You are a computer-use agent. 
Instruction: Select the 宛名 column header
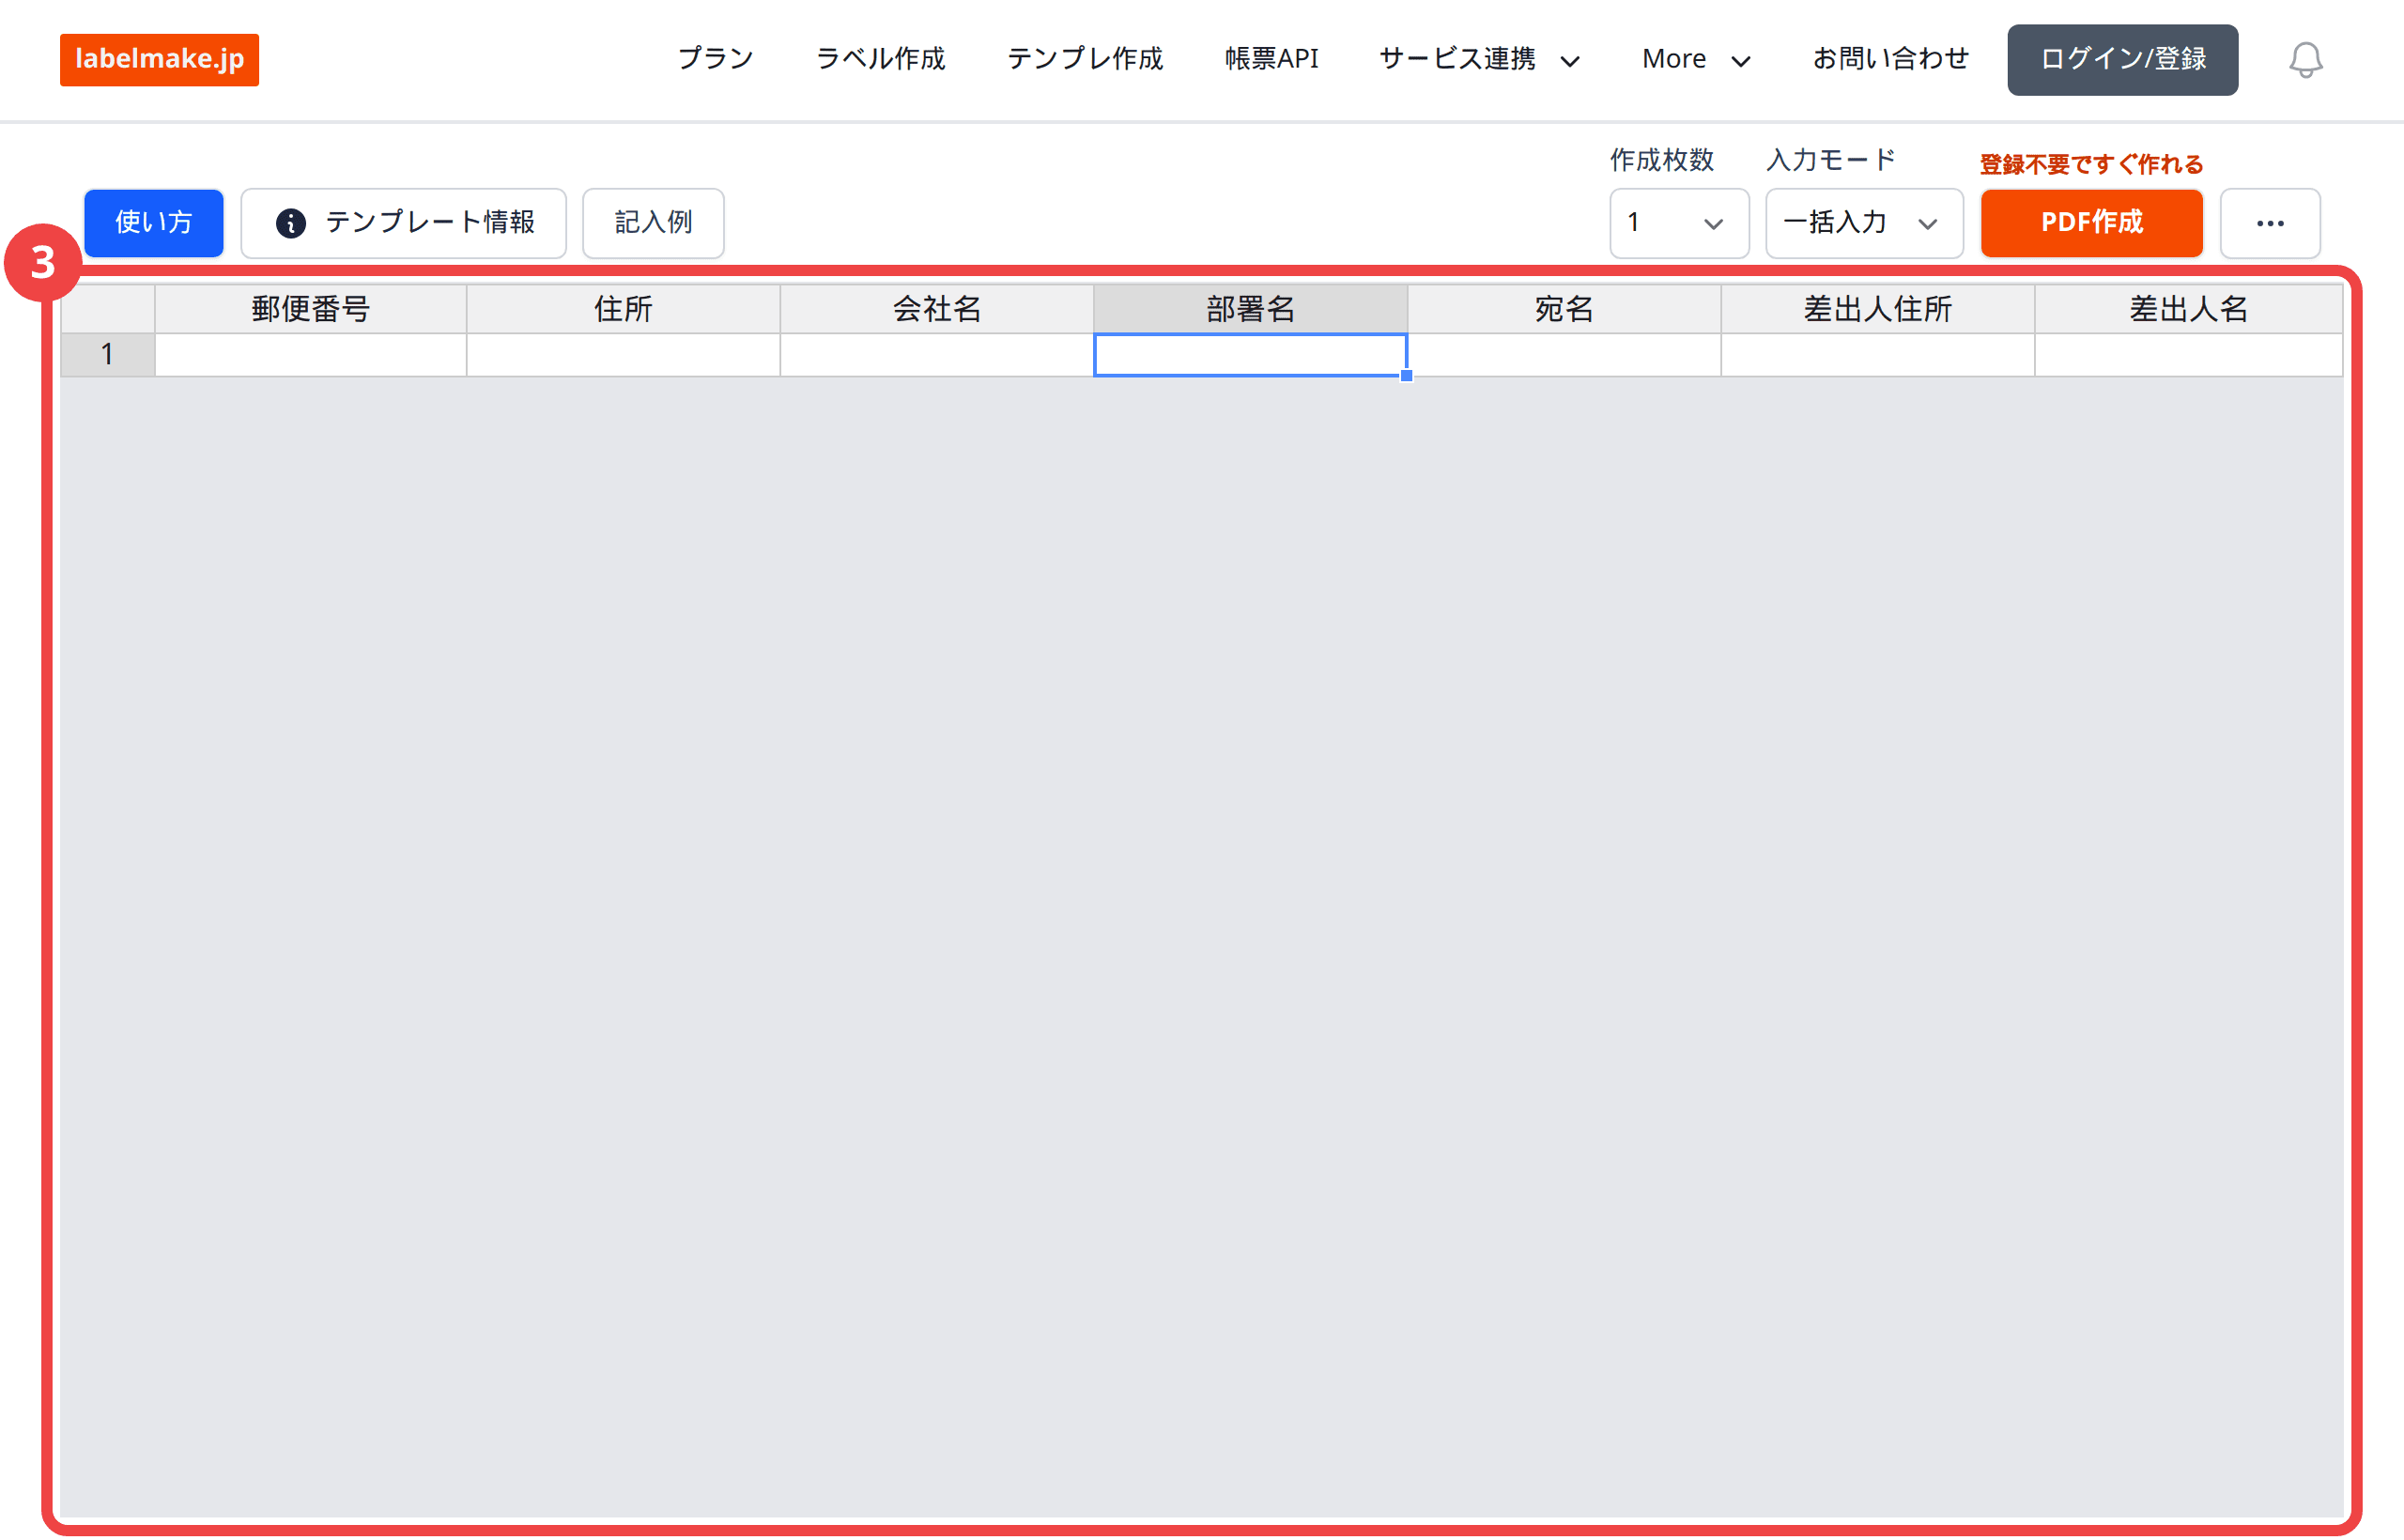pos(1564,309)
